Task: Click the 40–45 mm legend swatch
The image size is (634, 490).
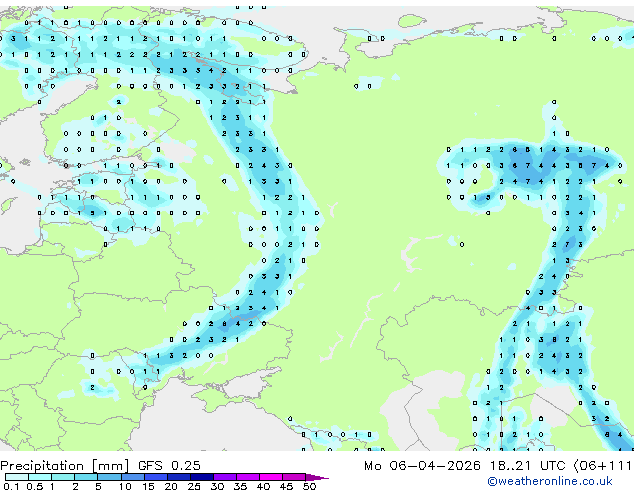Action: click(271, 477)
